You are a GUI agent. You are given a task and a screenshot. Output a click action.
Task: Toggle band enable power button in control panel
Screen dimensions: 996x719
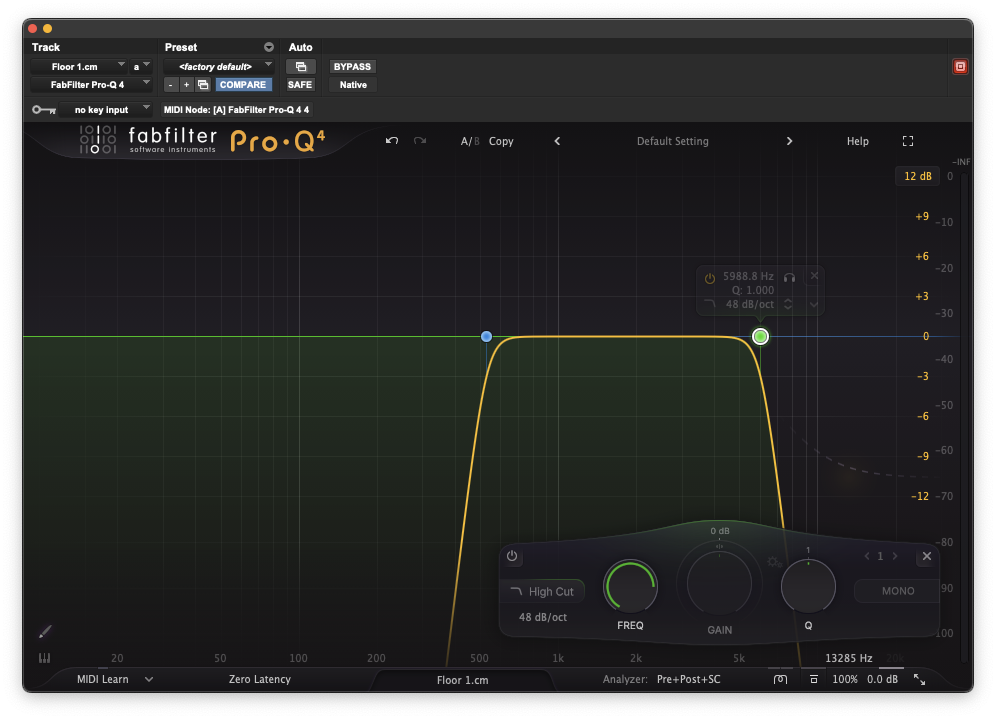click(x=512, y=556)
